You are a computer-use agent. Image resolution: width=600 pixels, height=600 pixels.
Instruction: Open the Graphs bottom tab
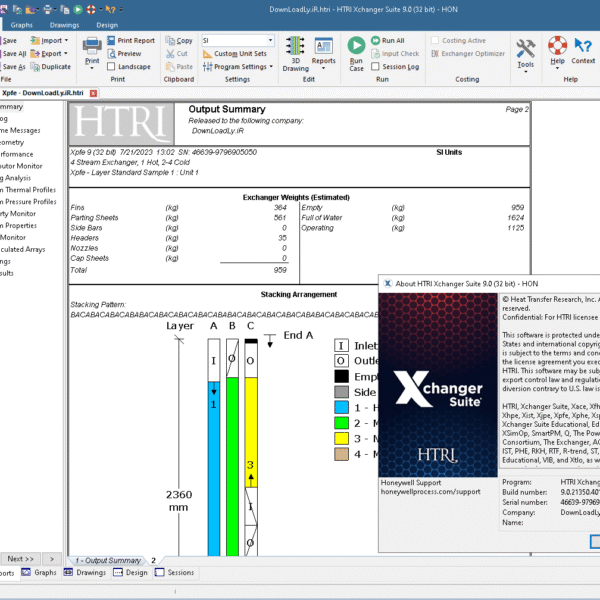tap(39, 572)
